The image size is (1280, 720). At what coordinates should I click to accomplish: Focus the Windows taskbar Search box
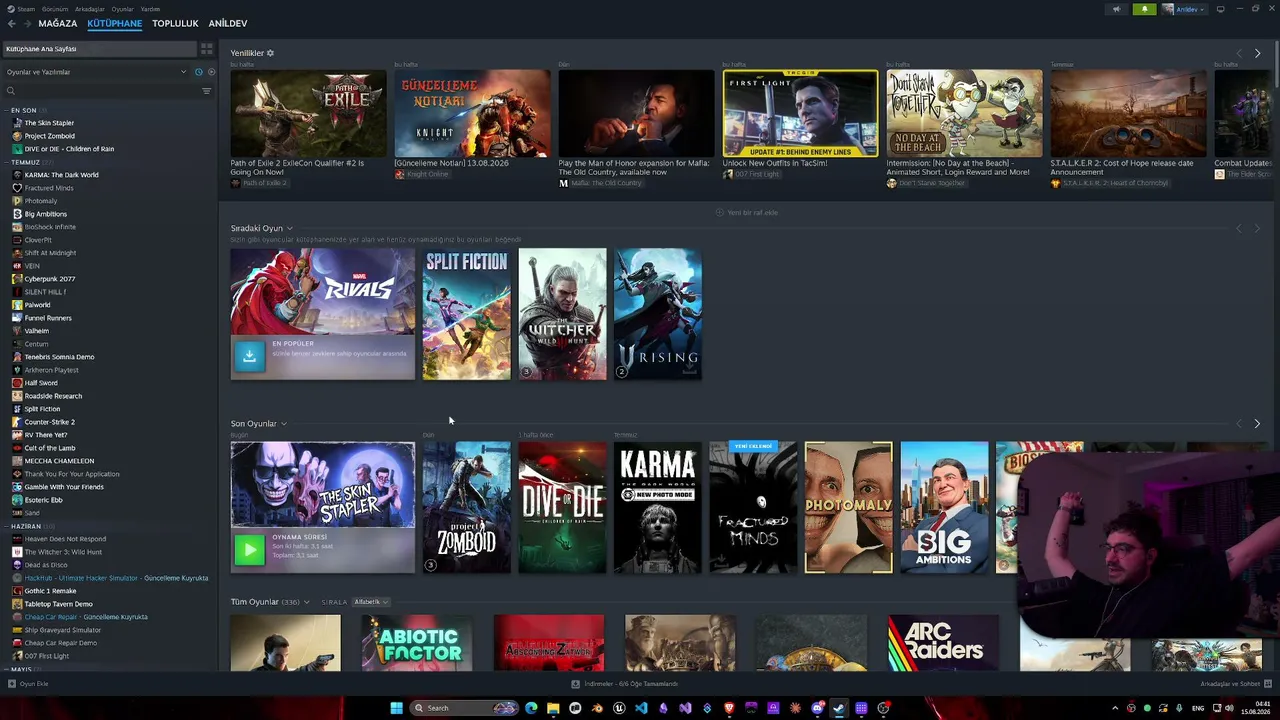click(463, 708)
